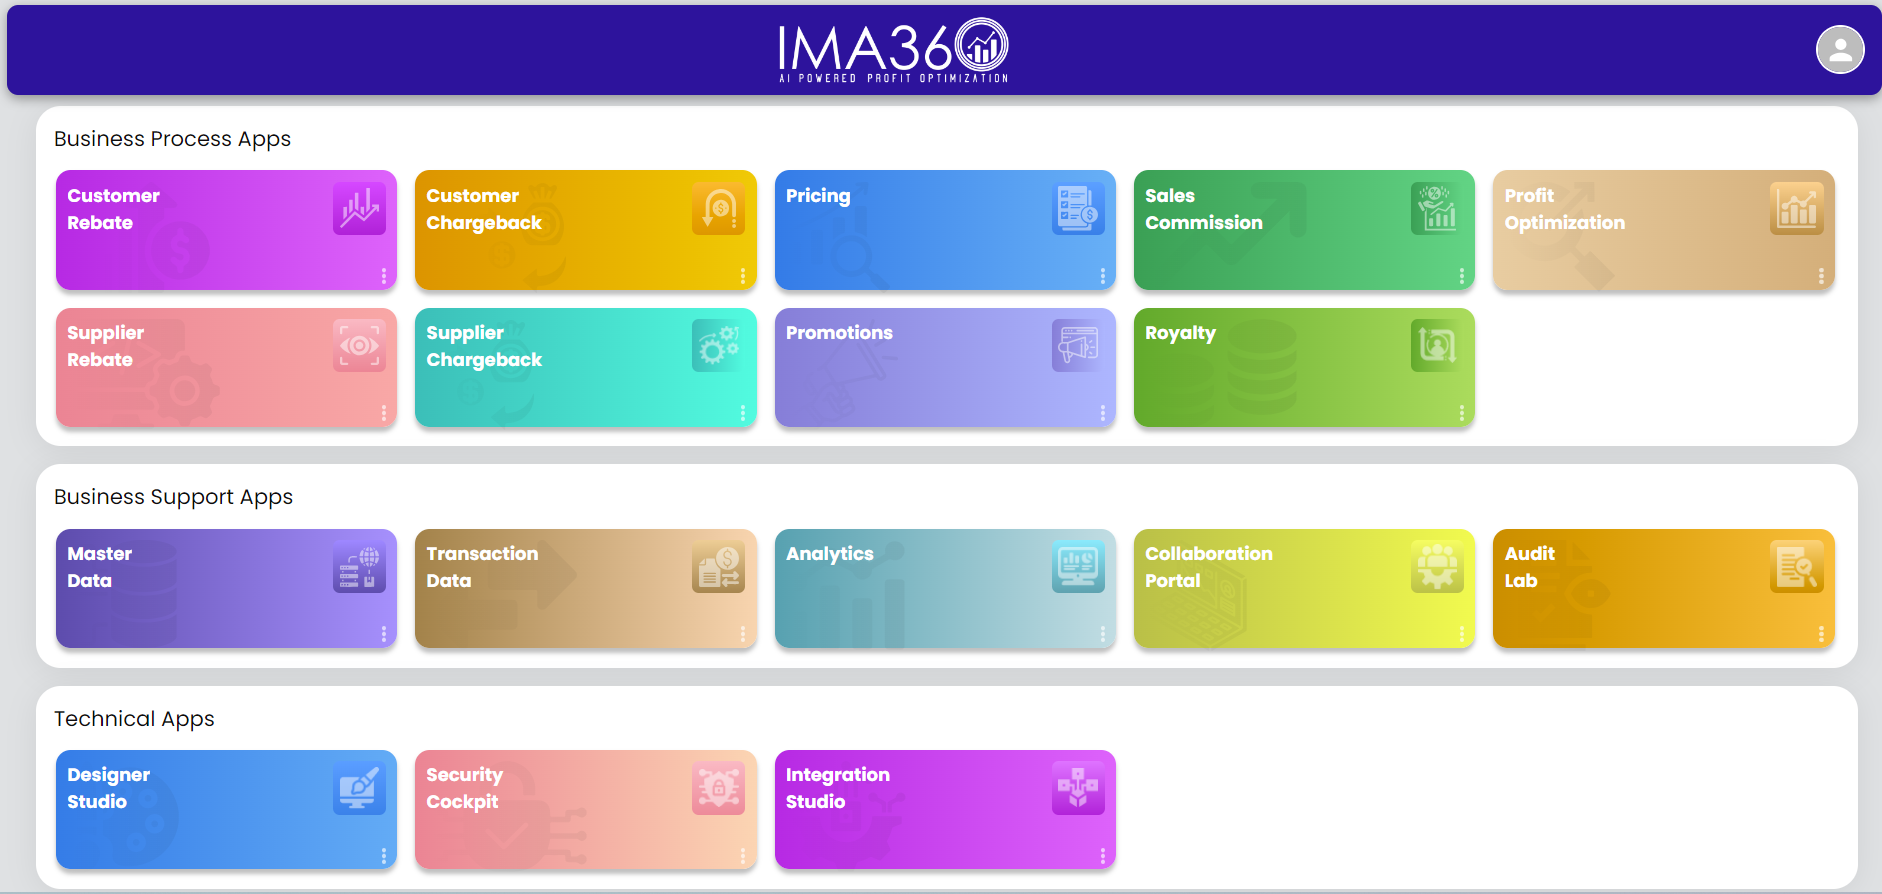Open the Designer Studio three-dot menu
The width and height of the screenshot is (1882, 894).
point(383,856)
